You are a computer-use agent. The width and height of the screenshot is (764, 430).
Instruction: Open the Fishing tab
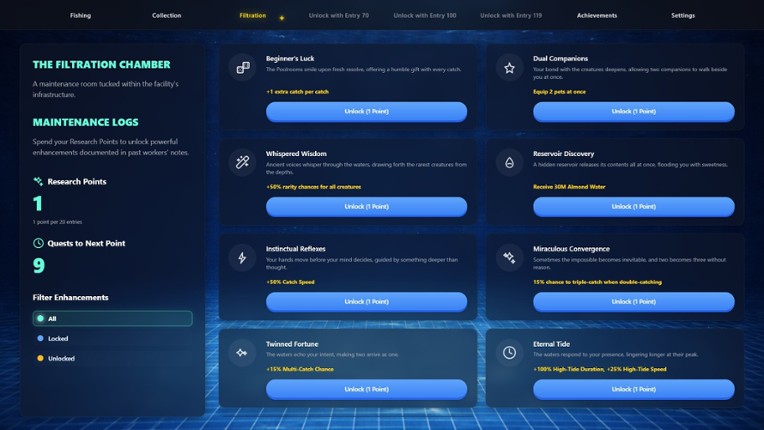[80, 16]
